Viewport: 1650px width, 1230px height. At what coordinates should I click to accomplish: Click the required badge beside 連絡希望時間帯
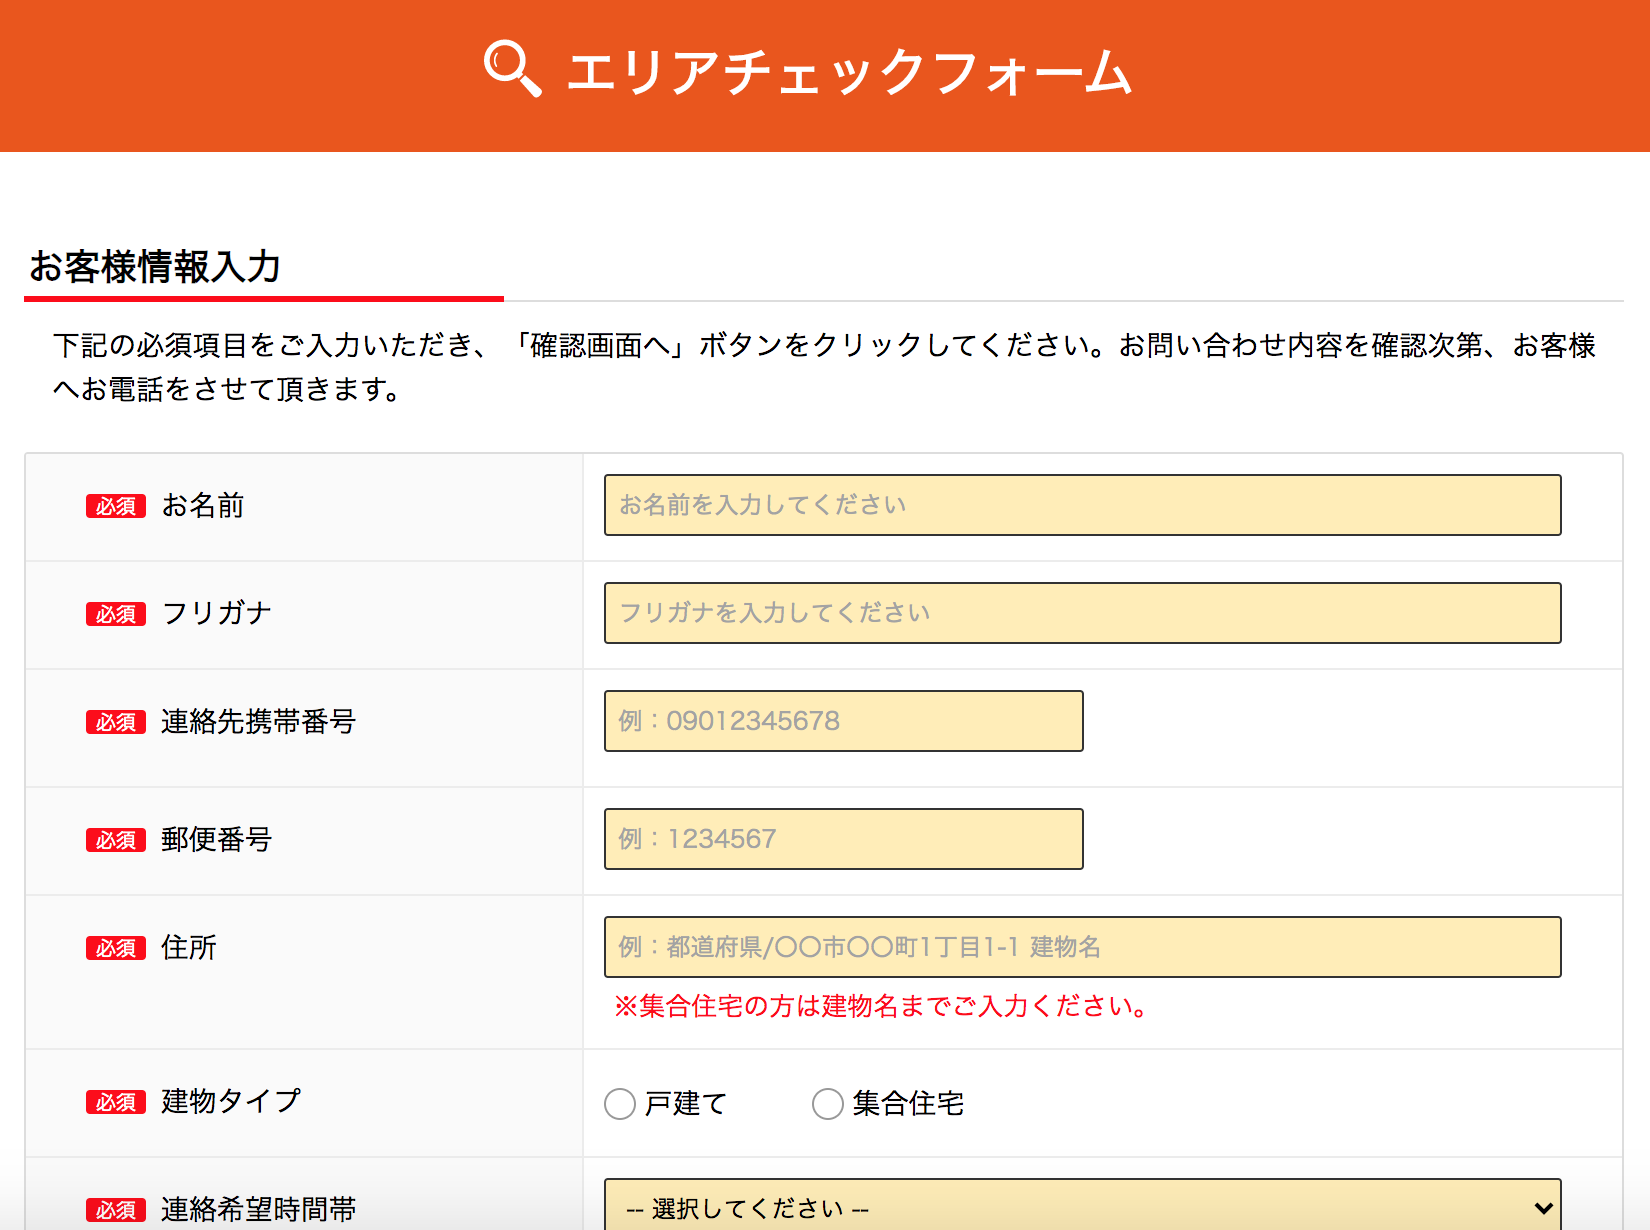[116, 1210]
